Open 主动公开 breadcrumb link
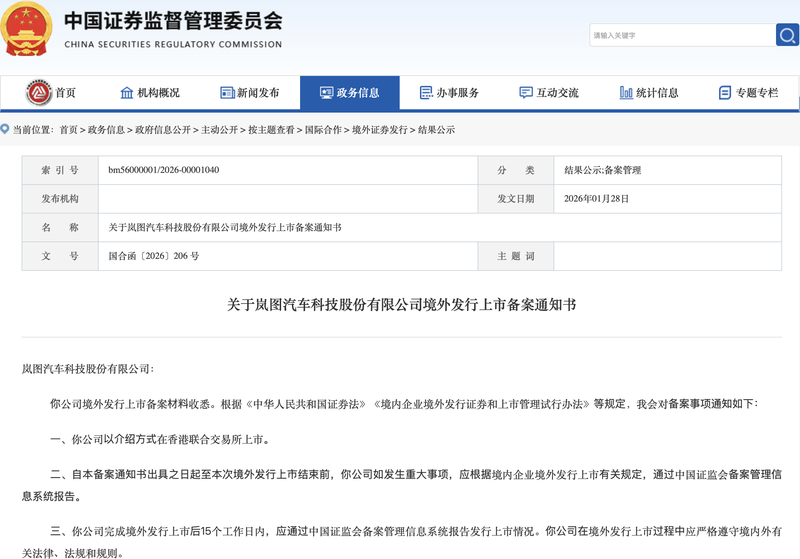This screenshot has width=800, height=559. pyautogui.click(x=219, y=130)
